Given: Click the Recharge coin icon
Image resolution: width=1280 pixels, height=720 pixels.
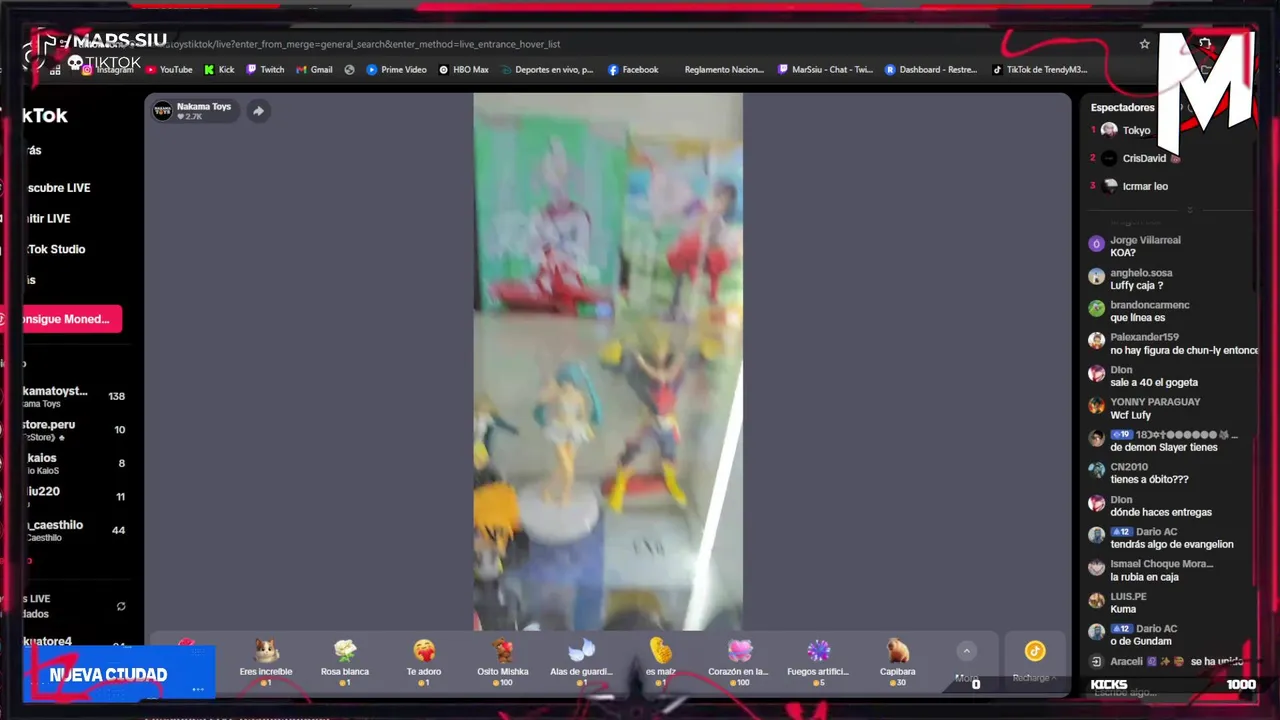Looking at the screenshot, I should coord(1035,651).
